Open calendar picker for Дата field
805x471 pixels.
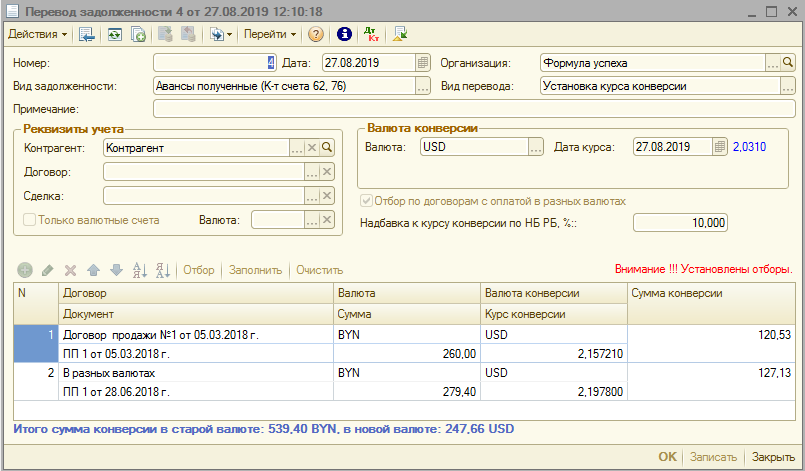[x=422, y=63]
